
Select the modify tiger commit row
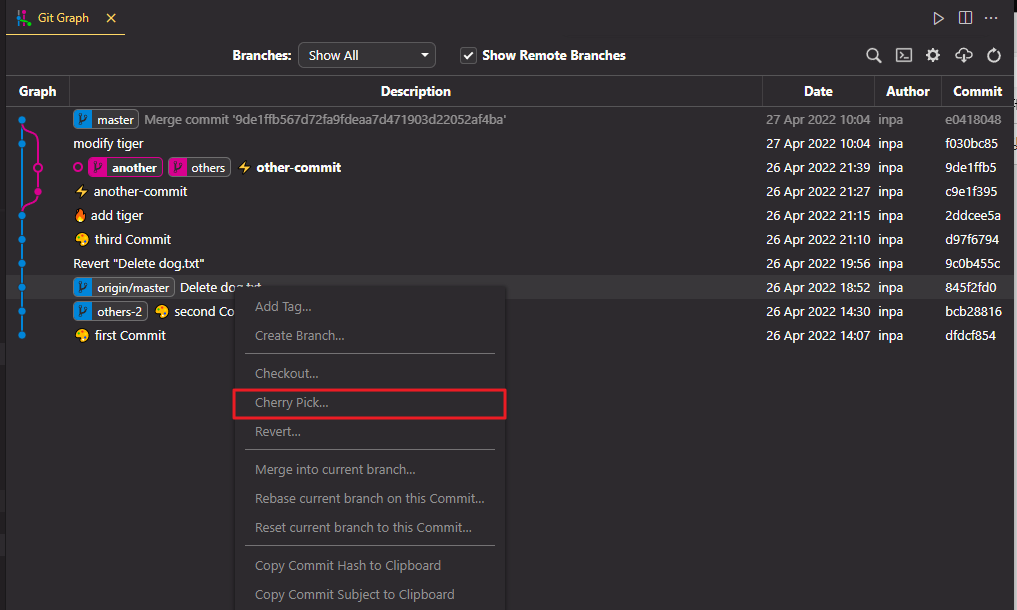(510, 143)
